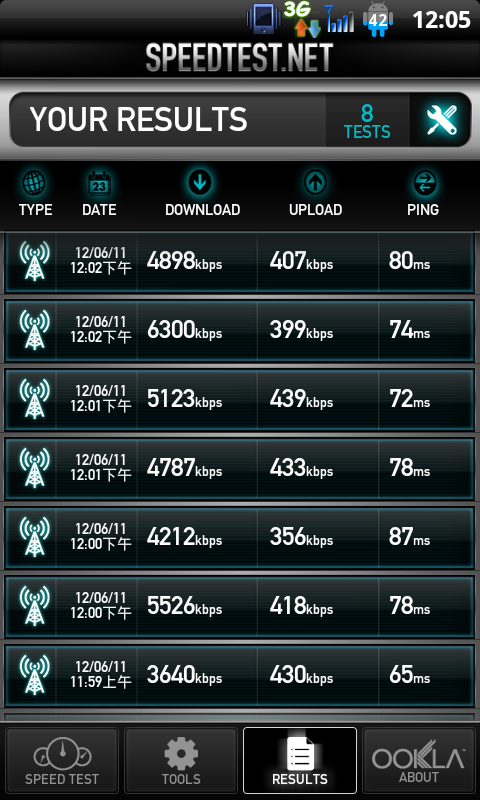Tap the 8 TESTS counter
The image size is (480, 800).
click(367, 121)
